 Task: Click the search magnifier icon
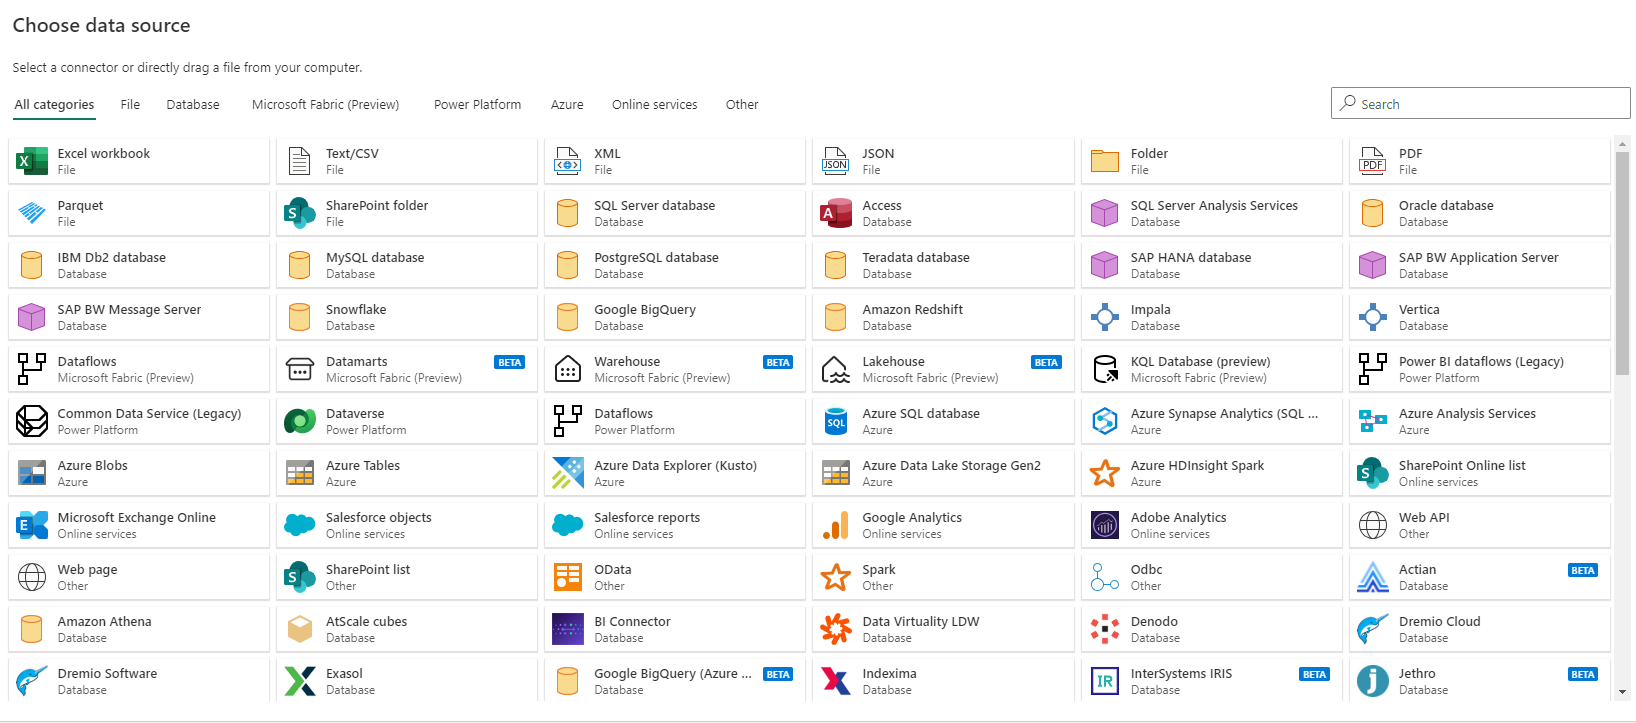[1348, 102]
